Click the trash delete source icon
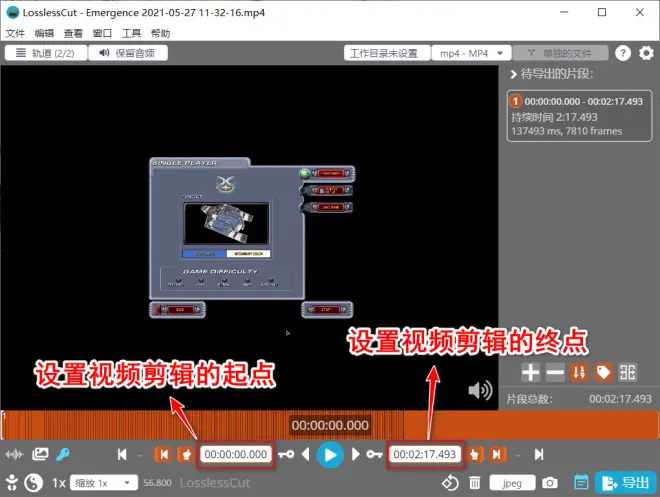The height and width of the screenshot is (497, 660). click(x=475, y=483)
